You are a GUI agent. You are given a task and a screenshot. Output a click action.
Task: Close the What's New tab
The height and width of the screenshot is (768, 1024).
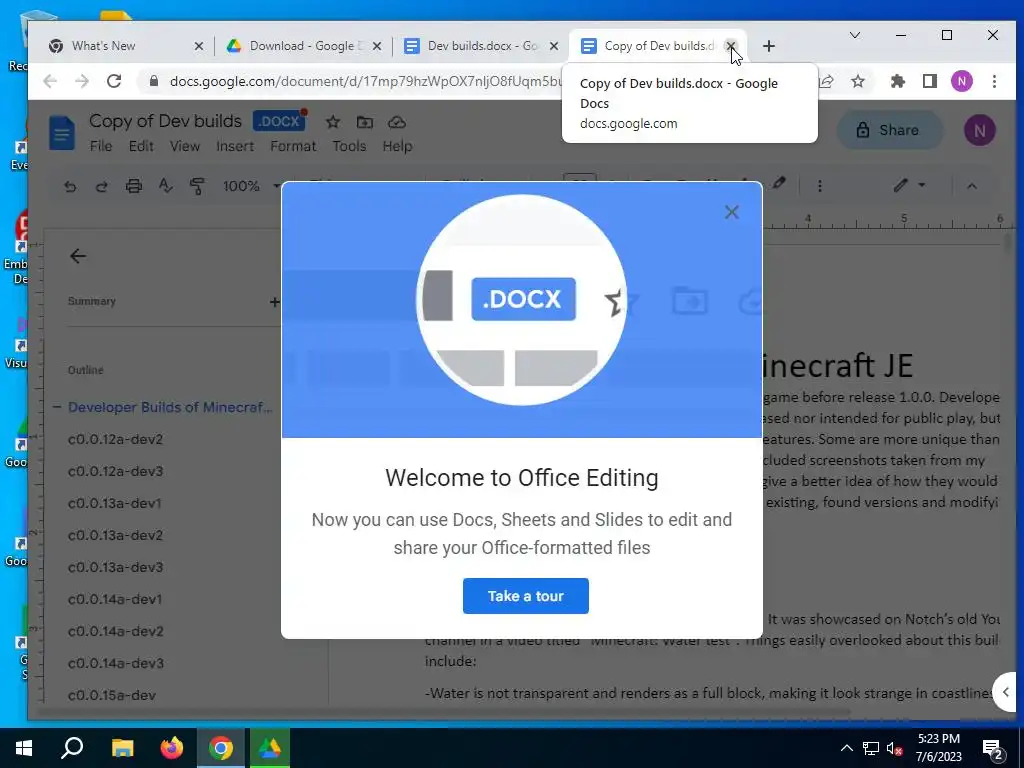click(x=199, y=46)
